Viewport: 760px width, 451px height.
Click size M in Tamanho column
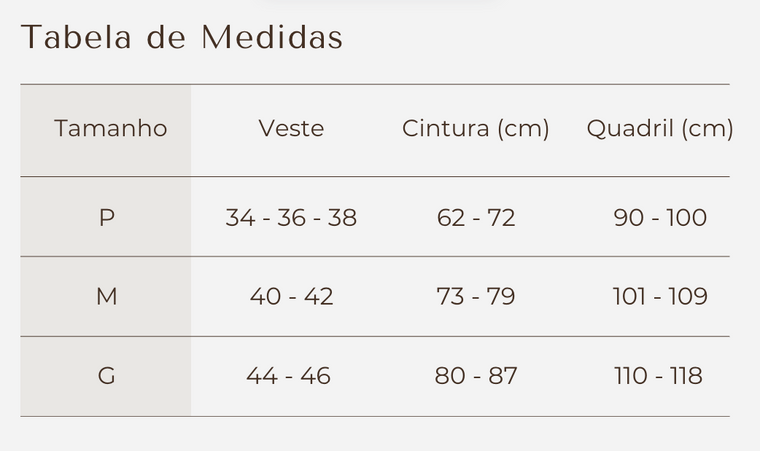[107, 296]
